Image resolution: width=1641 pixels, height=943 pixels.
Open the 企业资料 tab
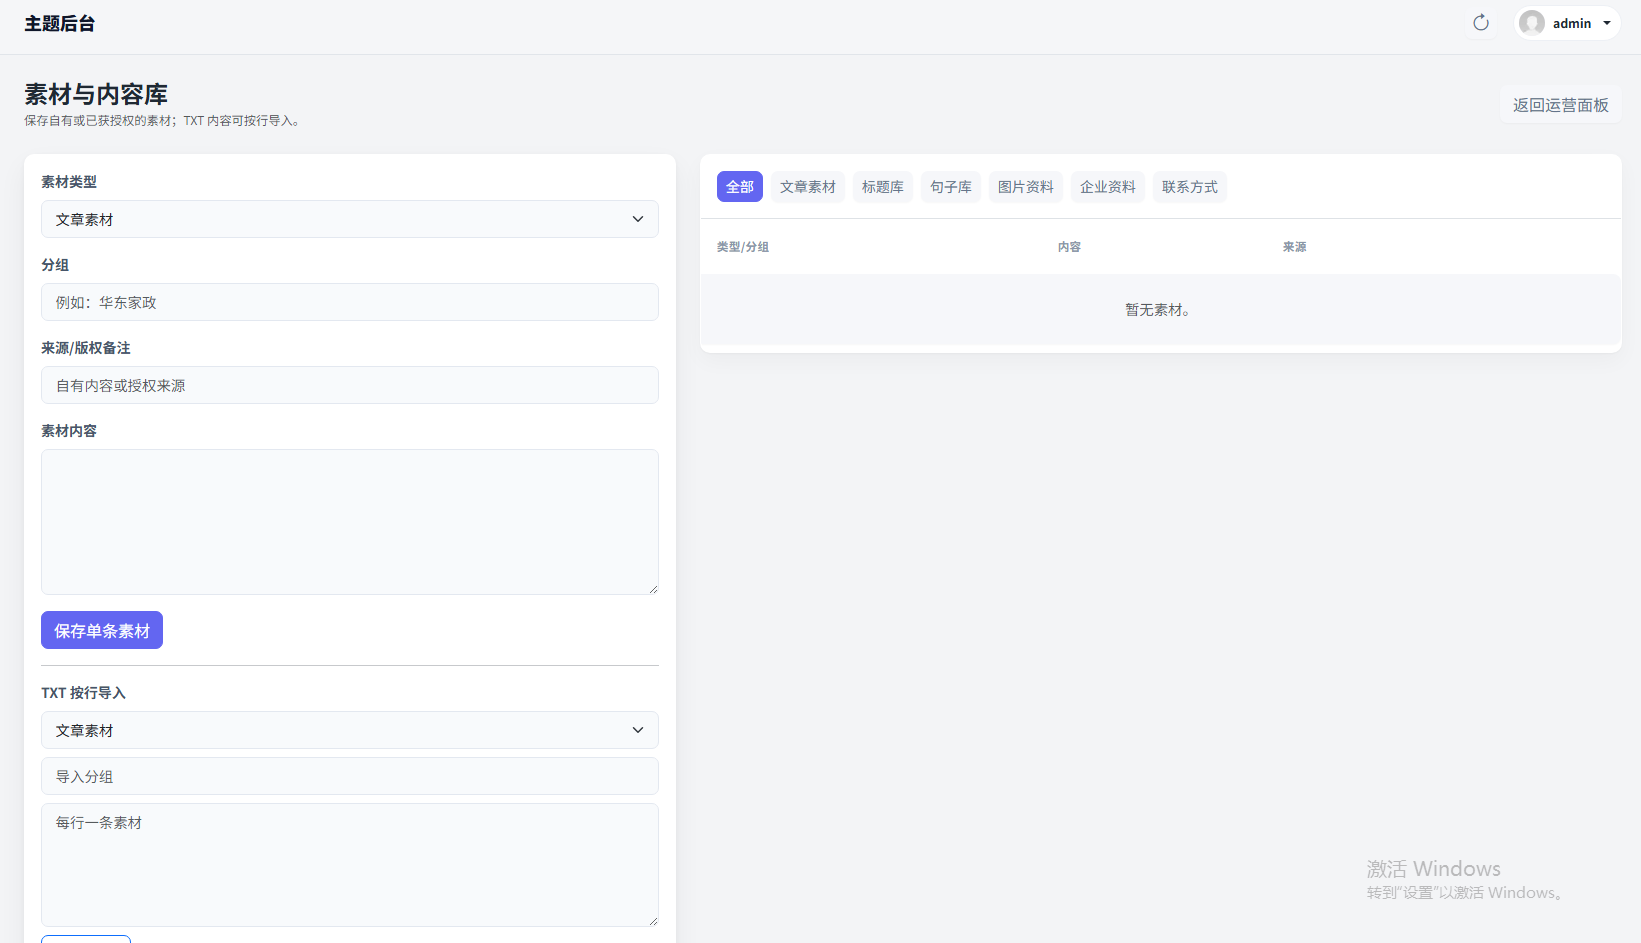[x=1108, y=187]
